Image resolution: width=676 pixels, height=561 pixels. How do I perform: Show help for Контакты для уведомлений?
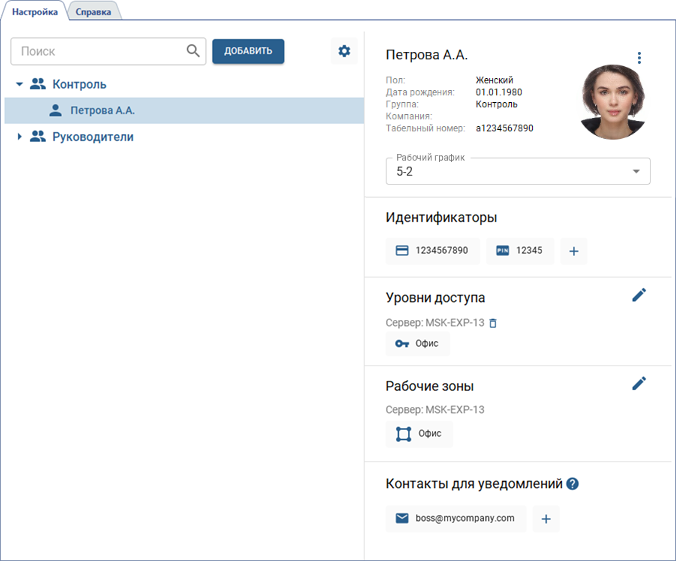coord(573,484)
